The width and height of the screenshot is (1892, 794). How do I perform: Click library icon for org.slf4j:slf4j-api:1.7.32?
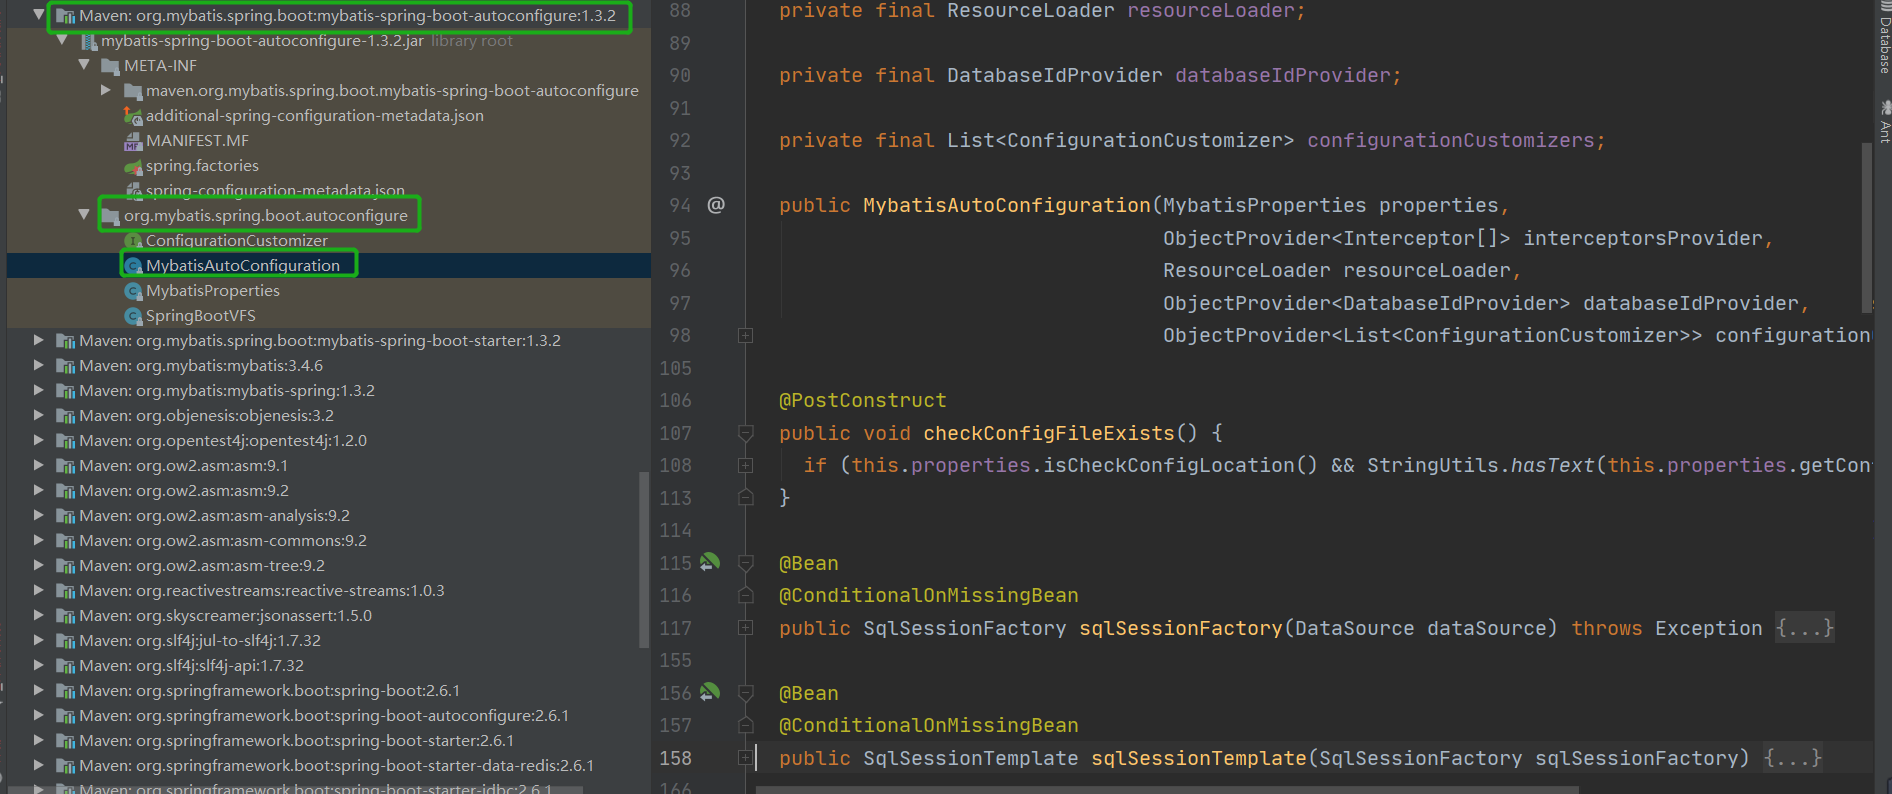pos(66,666)
